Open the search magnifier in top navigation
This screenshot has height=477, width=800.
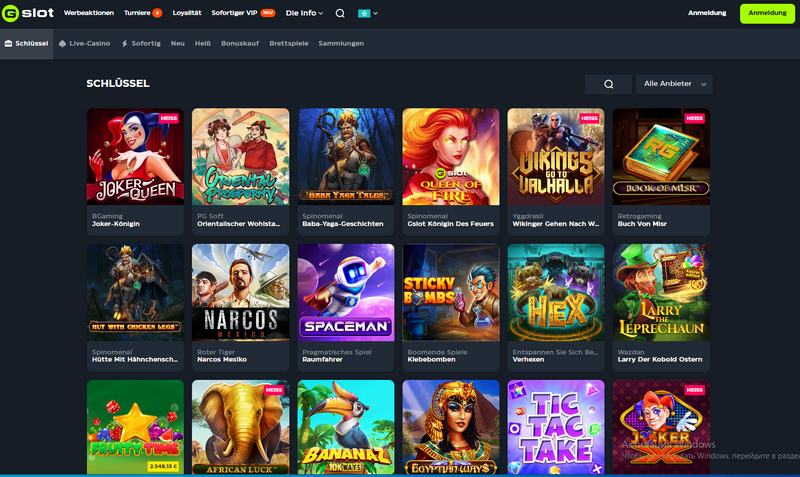pos(340,14)
